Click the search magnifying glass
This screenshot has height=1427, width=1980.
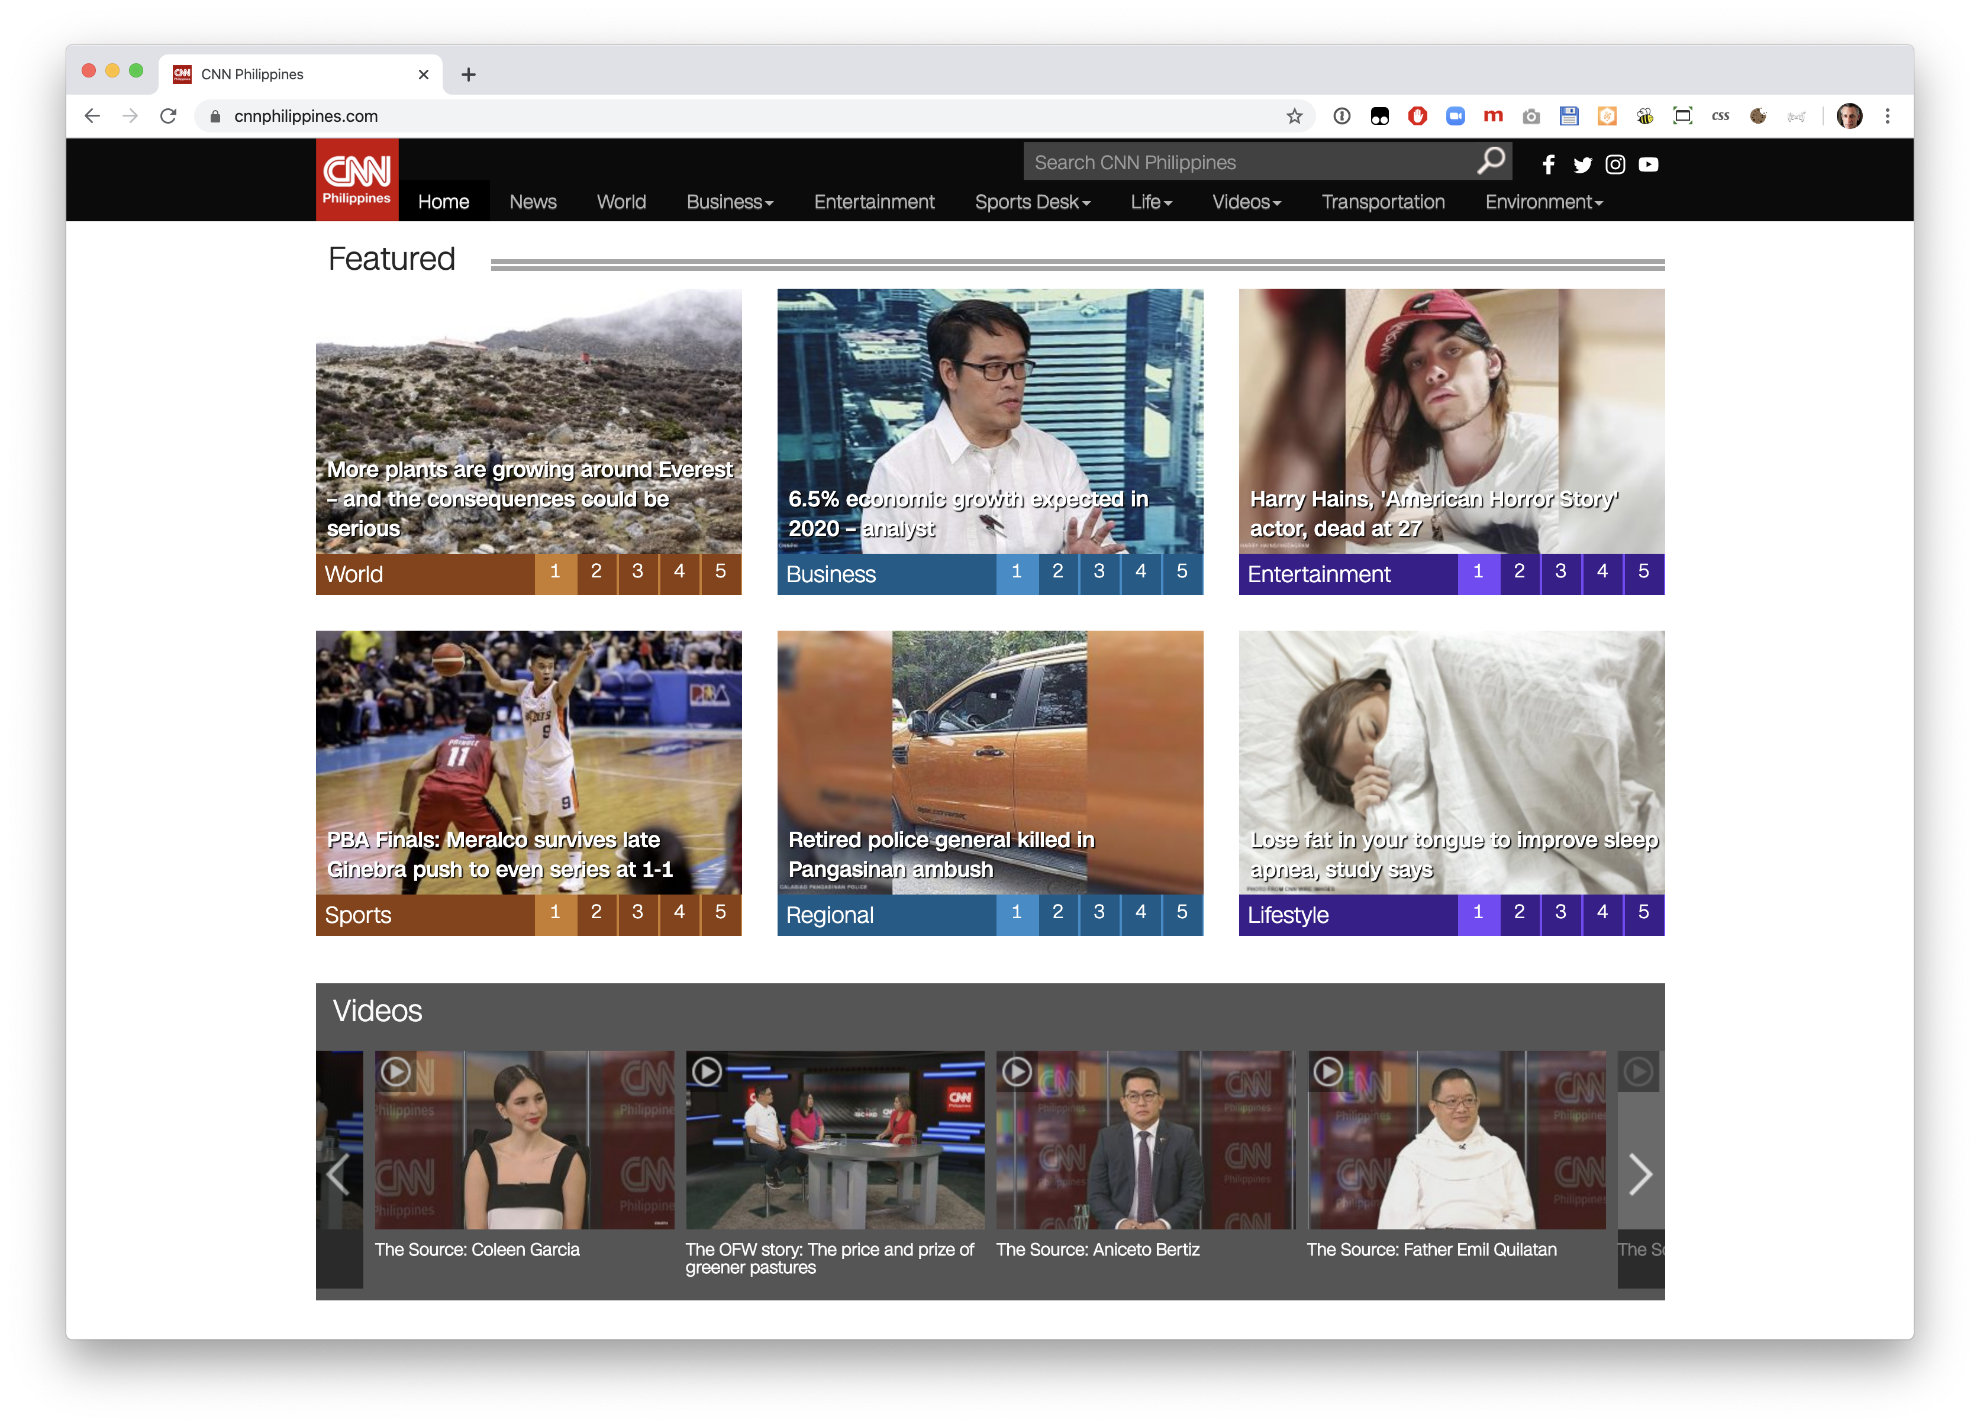tap(1491, 160)
